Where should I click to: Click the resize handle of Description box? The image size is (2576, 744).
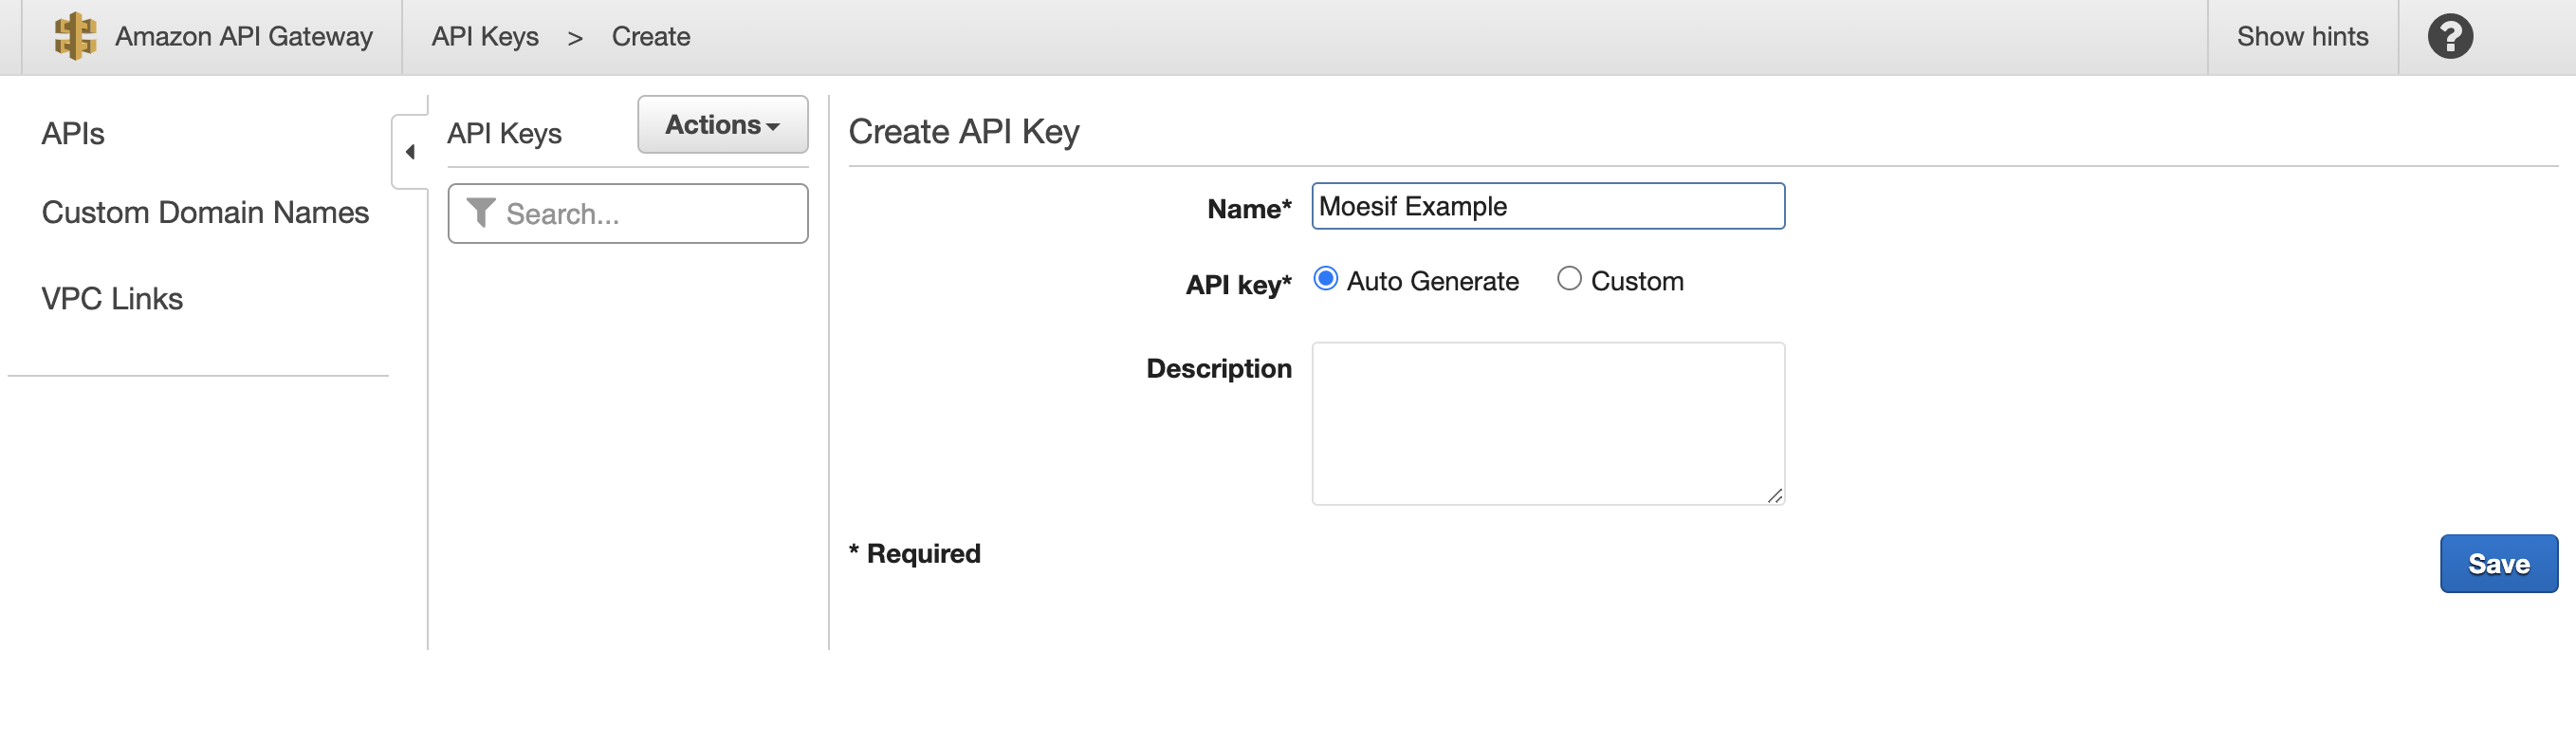[1774, 495]
